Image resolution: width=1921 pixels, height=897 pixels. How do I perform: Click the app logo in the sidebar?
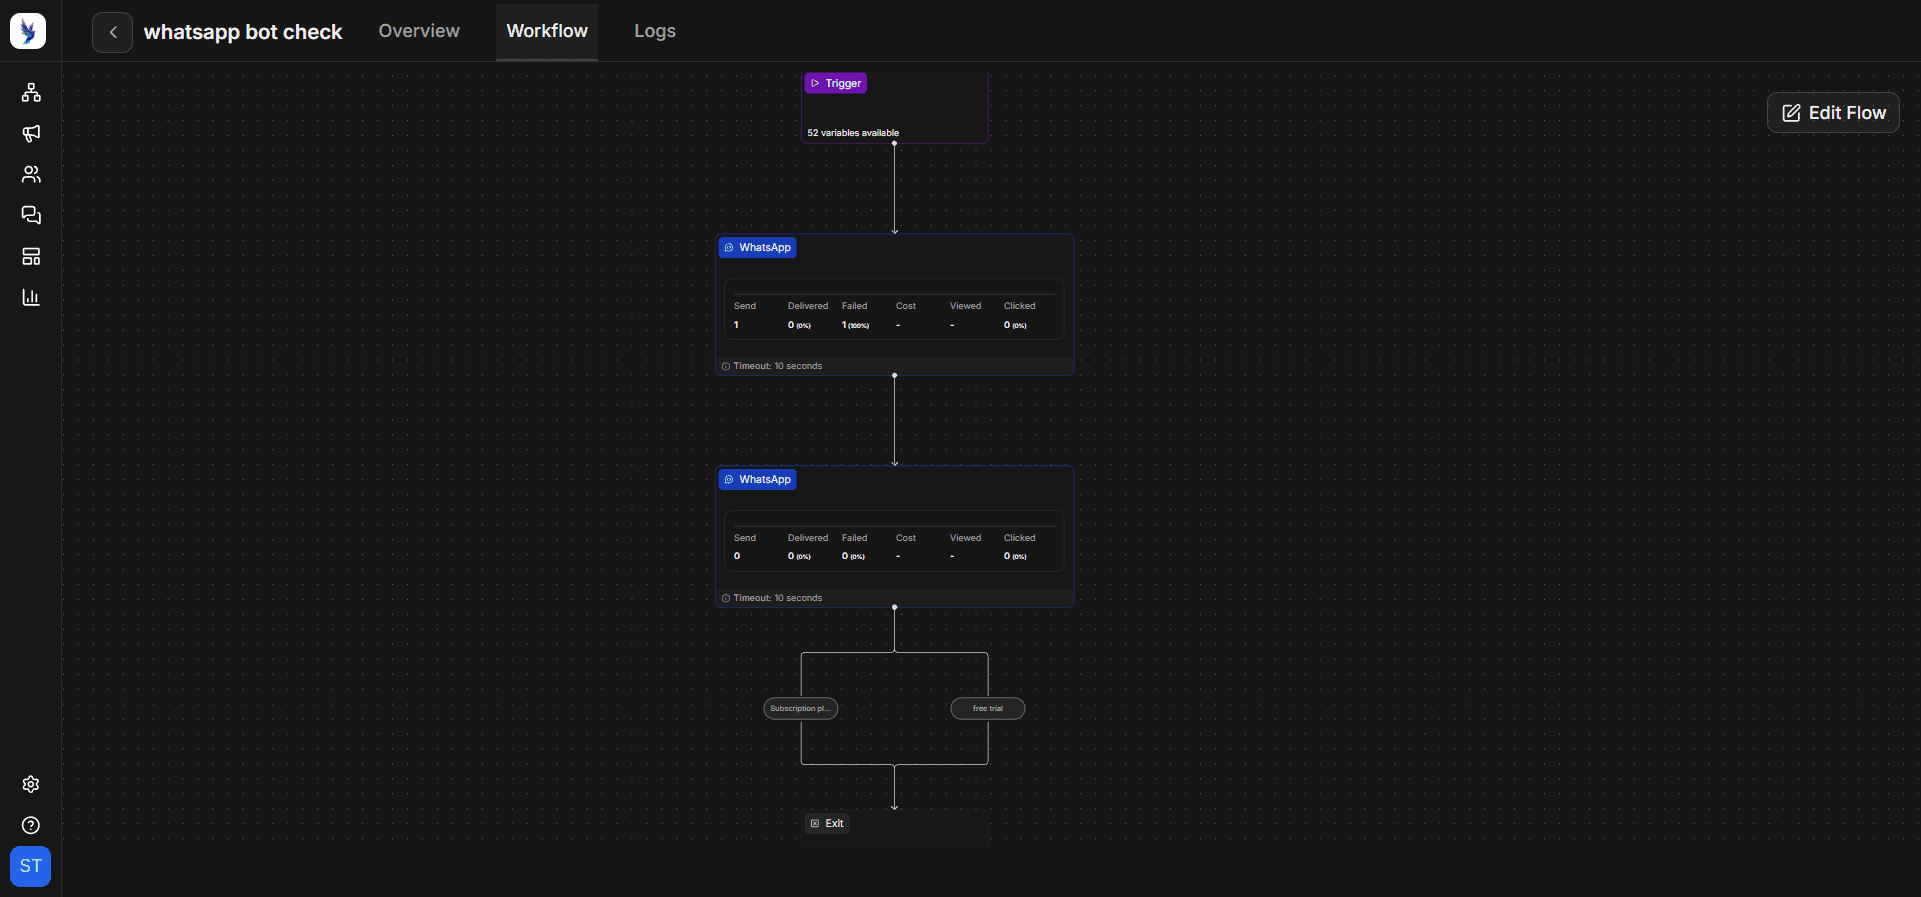pos(28,31)
